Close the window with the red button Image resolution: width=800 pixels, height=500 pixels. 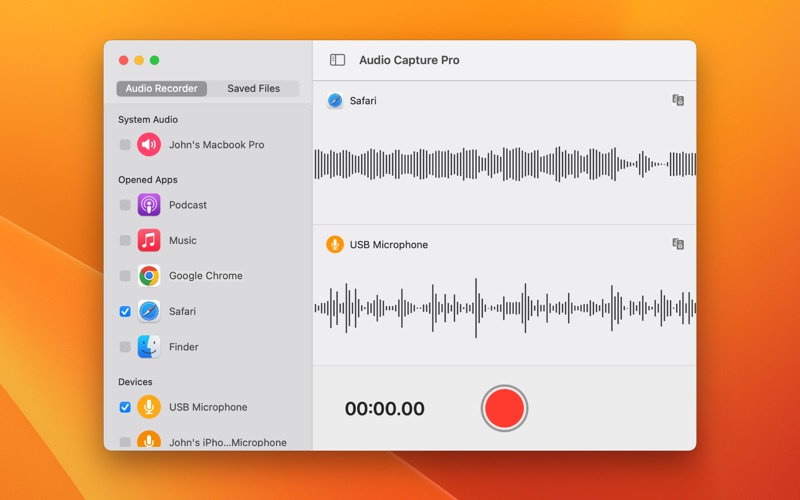[123, 60]
